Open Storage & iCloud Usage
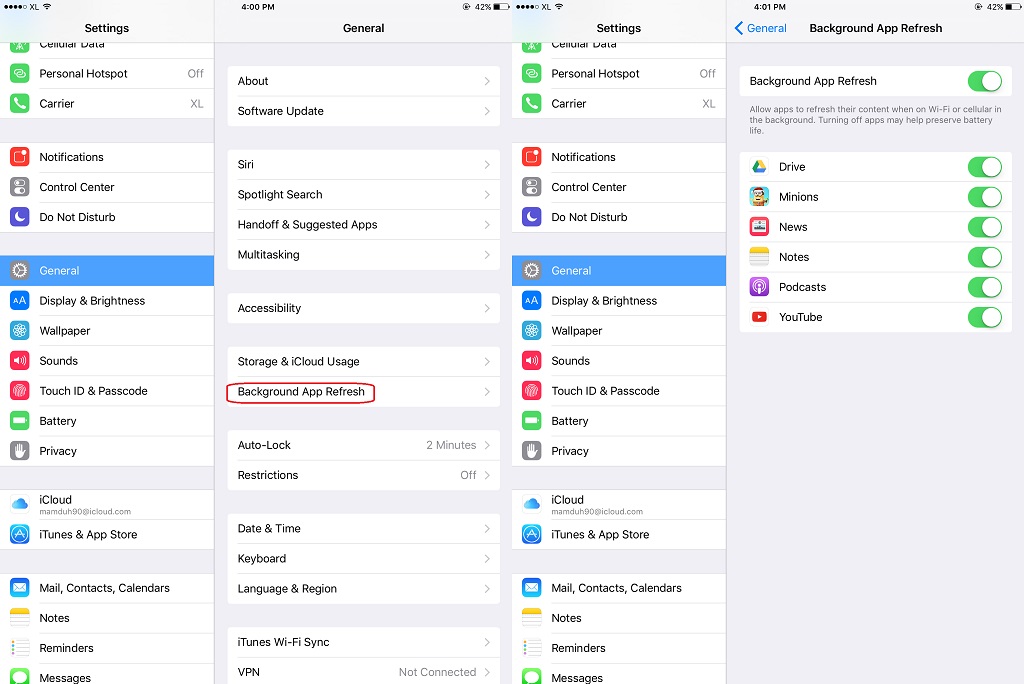The image size is (1024, 684). (x=364, y=361)
